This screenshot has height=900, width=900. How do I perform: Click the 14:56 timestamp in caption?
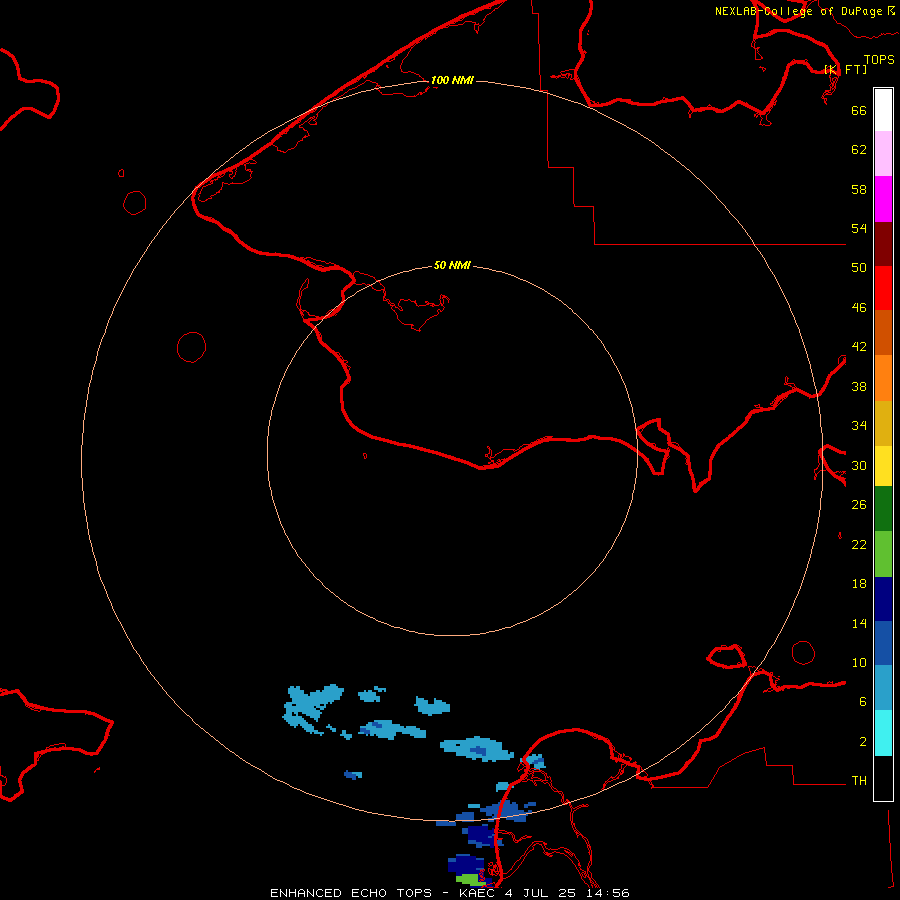pos(608,893)
